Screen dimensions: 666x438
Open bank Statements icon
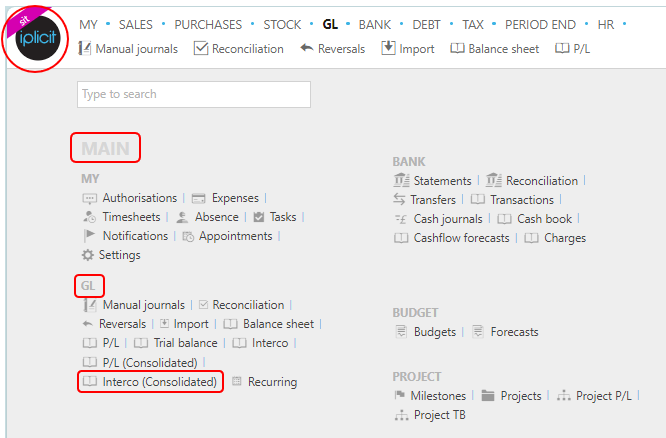tap(401, 181)
